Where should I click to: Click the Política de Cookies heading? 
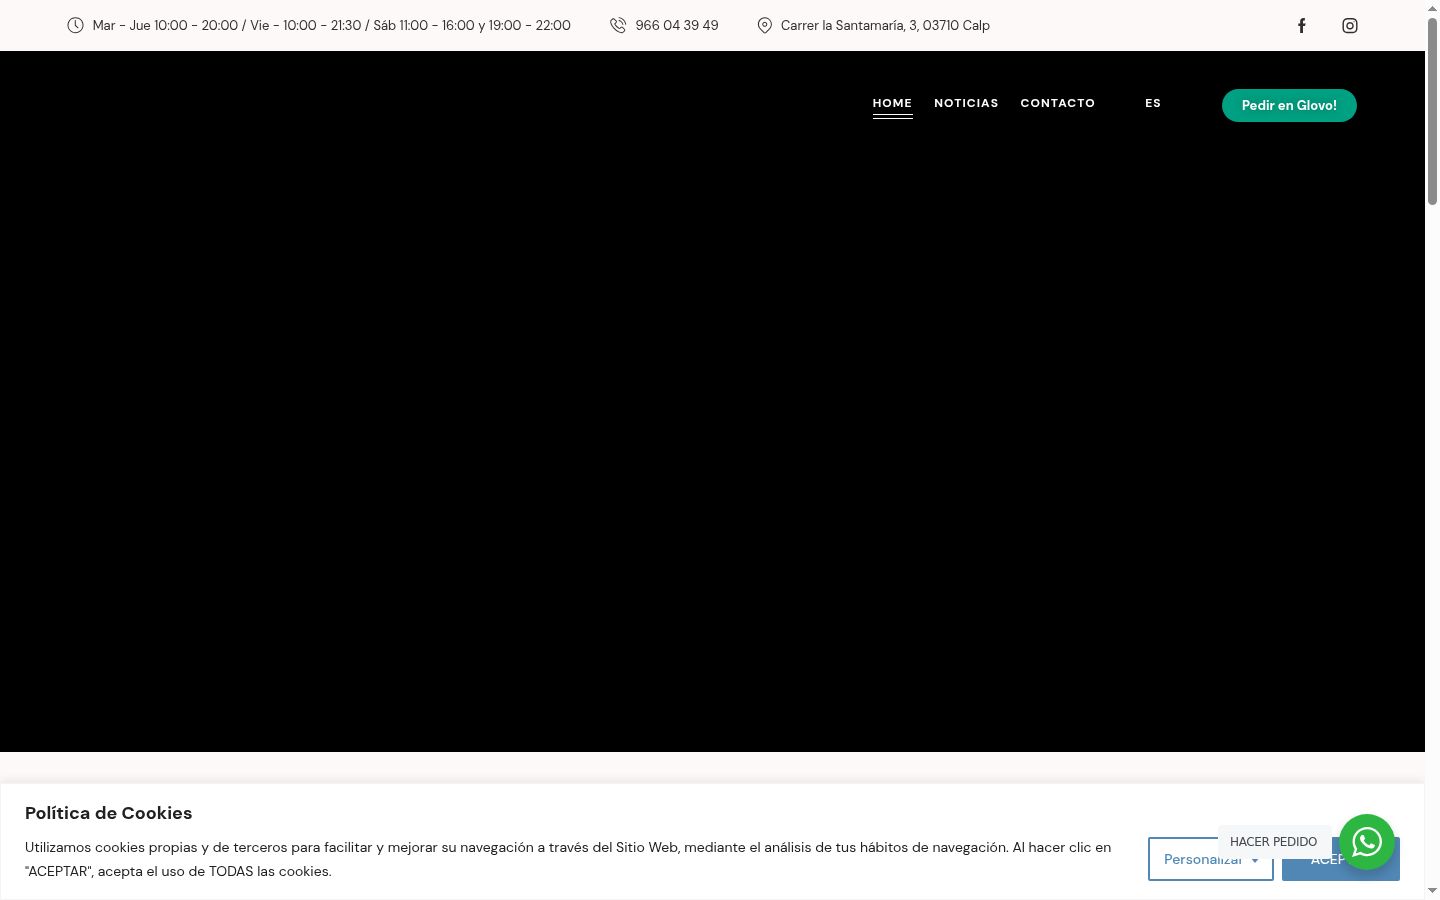coord(108,813)
